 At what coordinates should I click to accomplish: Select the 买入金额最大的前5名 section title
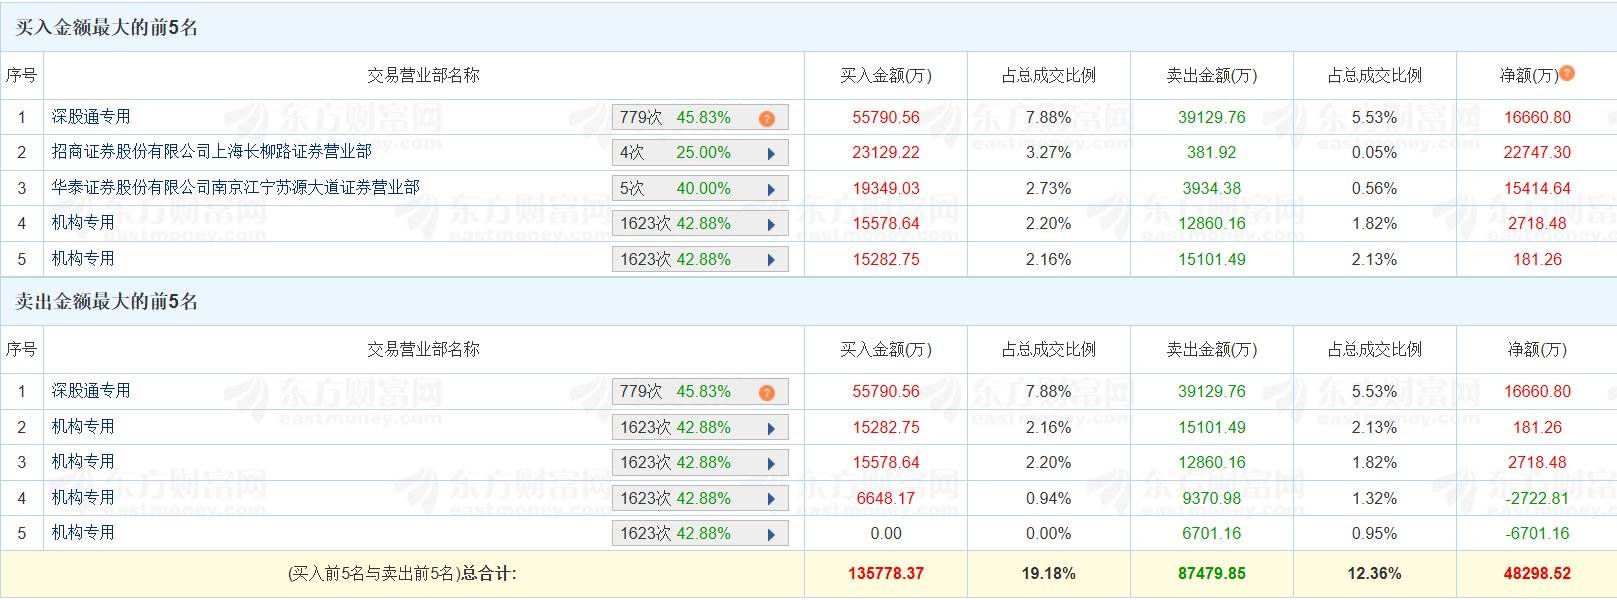[x=106, y=28]
